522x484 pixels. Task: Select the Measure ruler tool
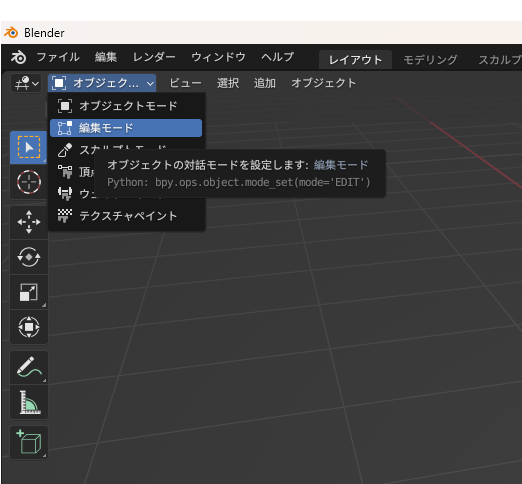coord(29,402)
